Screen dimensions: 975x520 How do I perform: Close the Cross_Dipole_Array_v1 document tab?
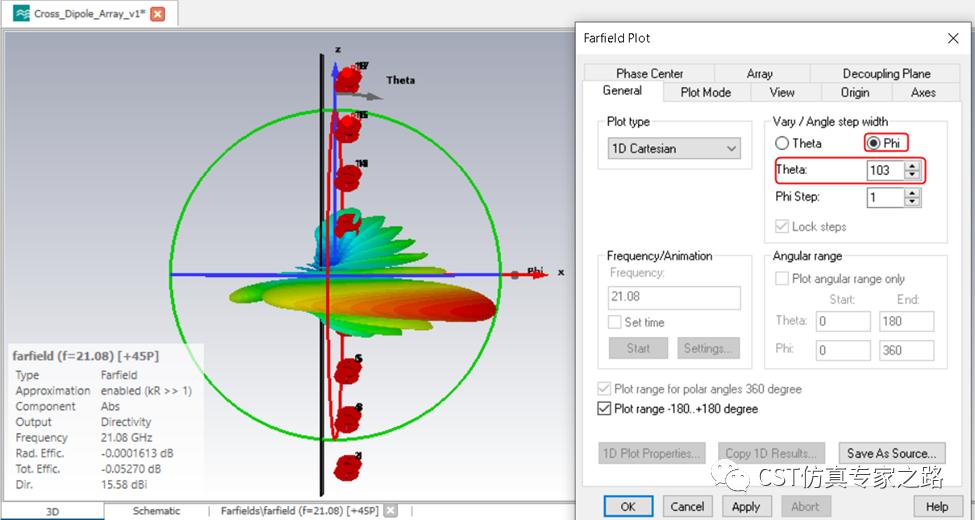click(x=158, y=14)
